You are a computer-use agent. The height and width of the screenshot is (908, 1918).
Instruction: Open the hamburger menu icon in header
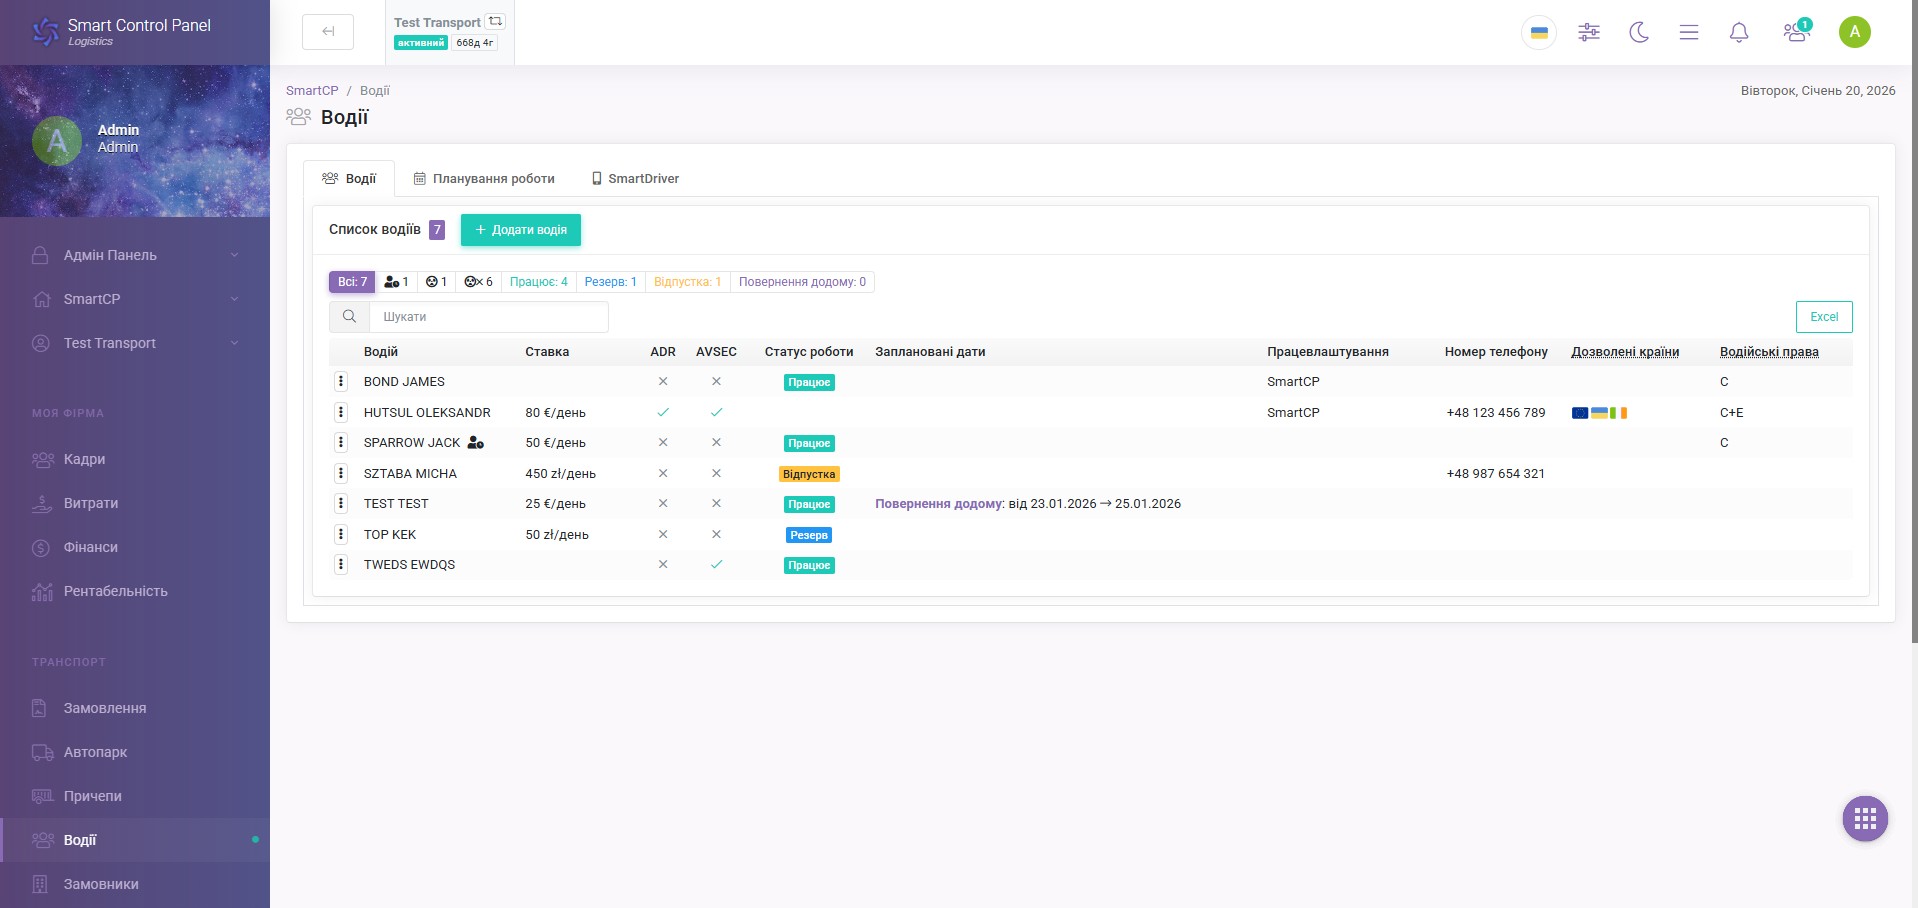coord(1689,32)
